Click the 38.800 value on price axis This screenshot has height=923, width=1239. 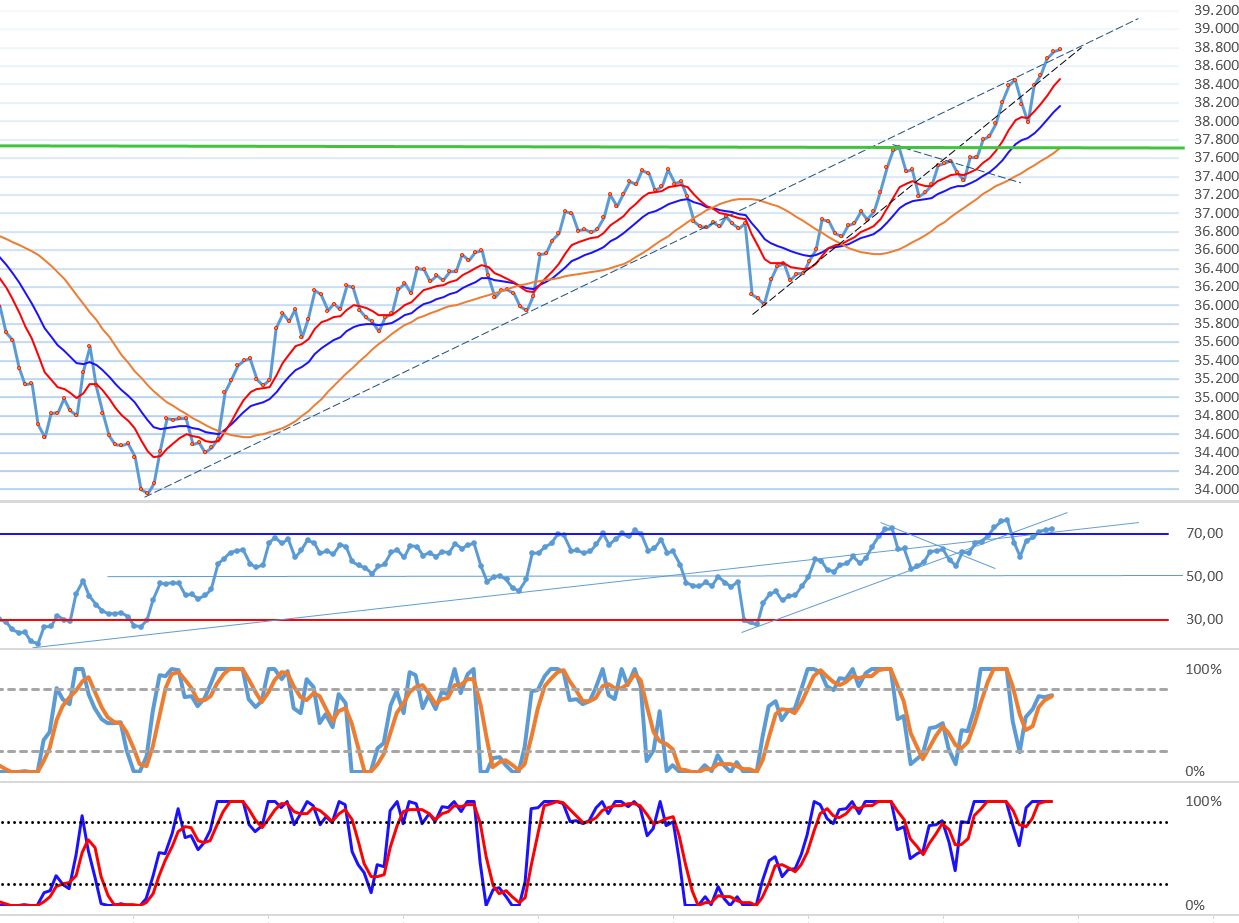point(1218,47)
